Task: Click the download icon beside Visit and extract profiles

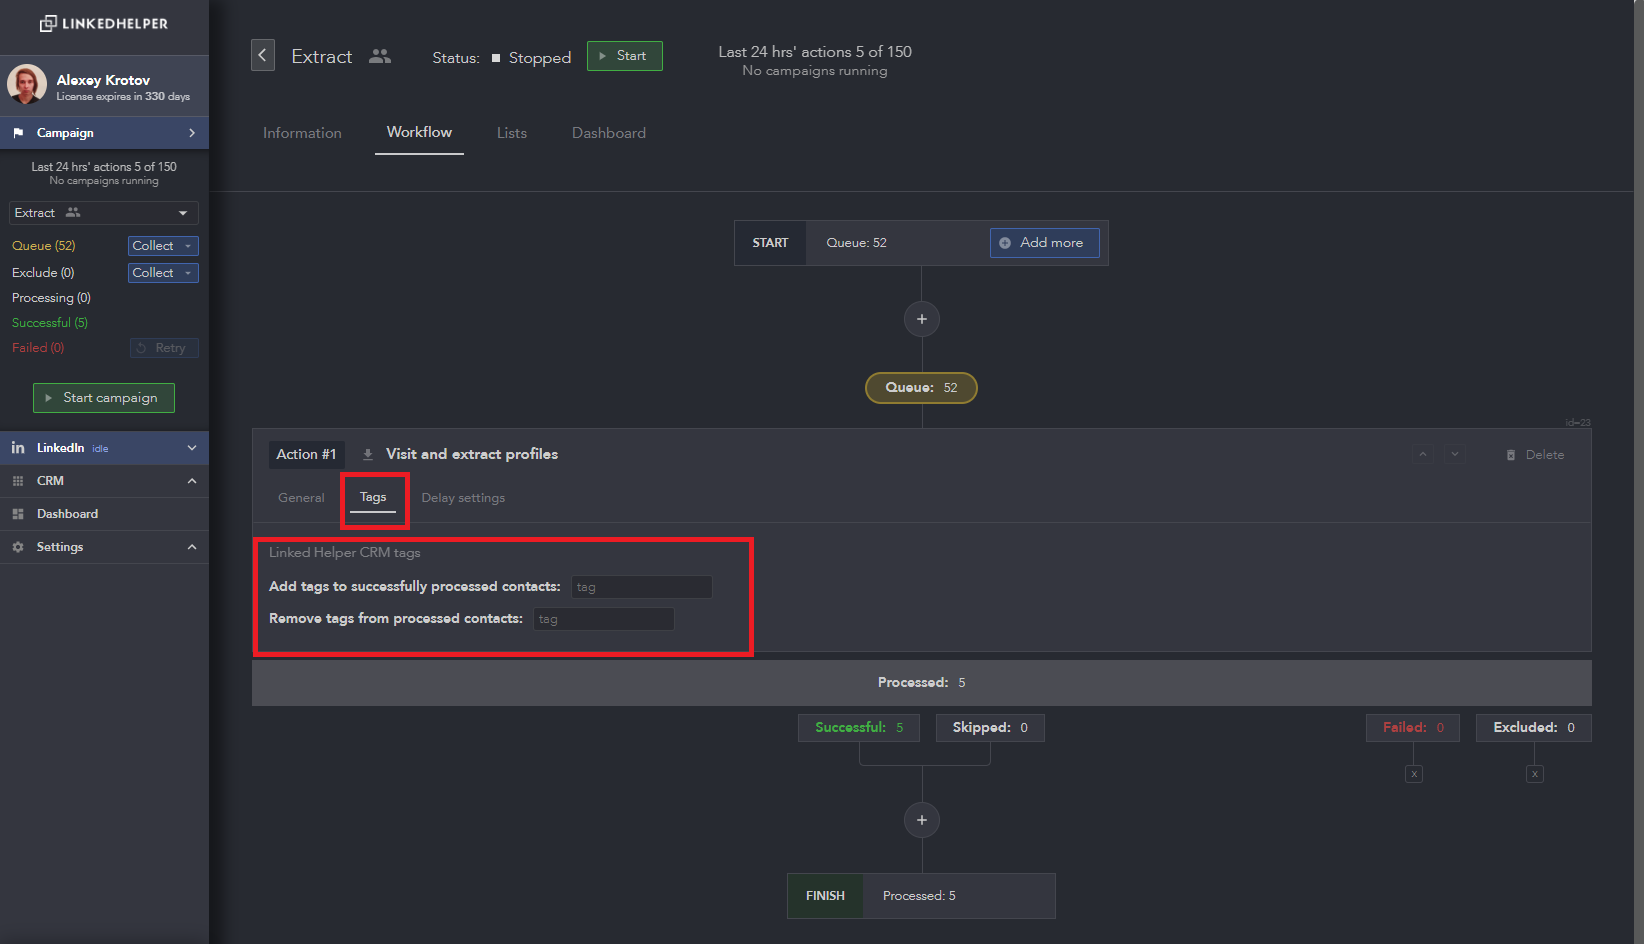Action: (x=368, y=455)
